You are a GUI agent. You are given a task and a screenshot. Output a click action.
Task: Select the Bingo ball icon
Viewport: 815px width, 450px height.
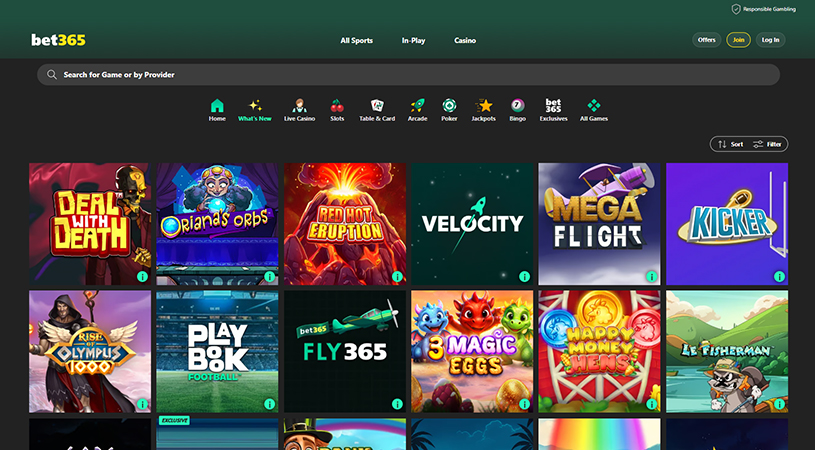[517, 106]
